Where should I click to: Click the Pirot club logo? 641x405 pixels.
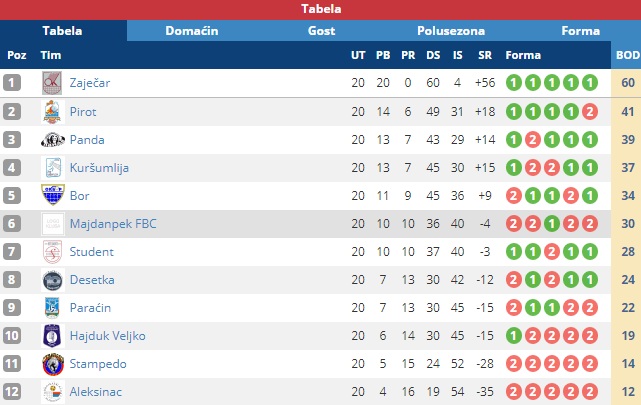pyautogui.click(x=52, y=112)
